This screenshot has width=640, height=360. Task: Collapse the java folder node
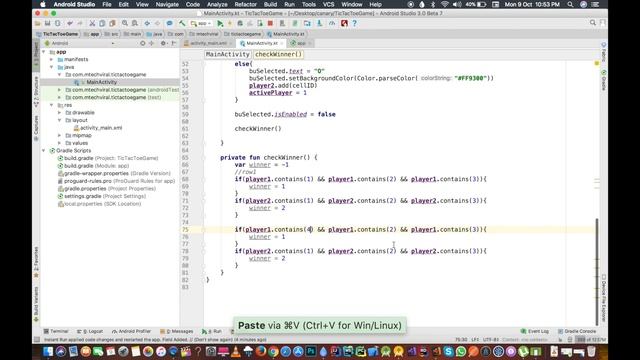pyautogui.click(x=52, y=67)
